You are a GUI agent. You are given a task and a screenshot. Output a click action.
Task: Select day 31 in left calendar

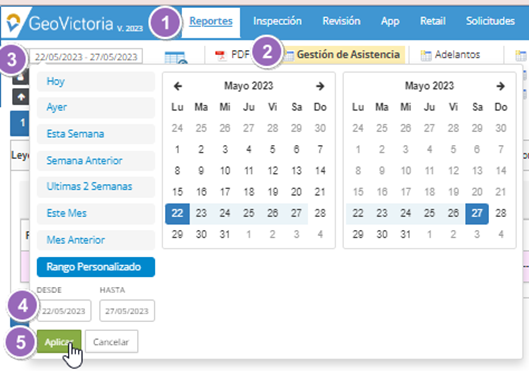225,234
